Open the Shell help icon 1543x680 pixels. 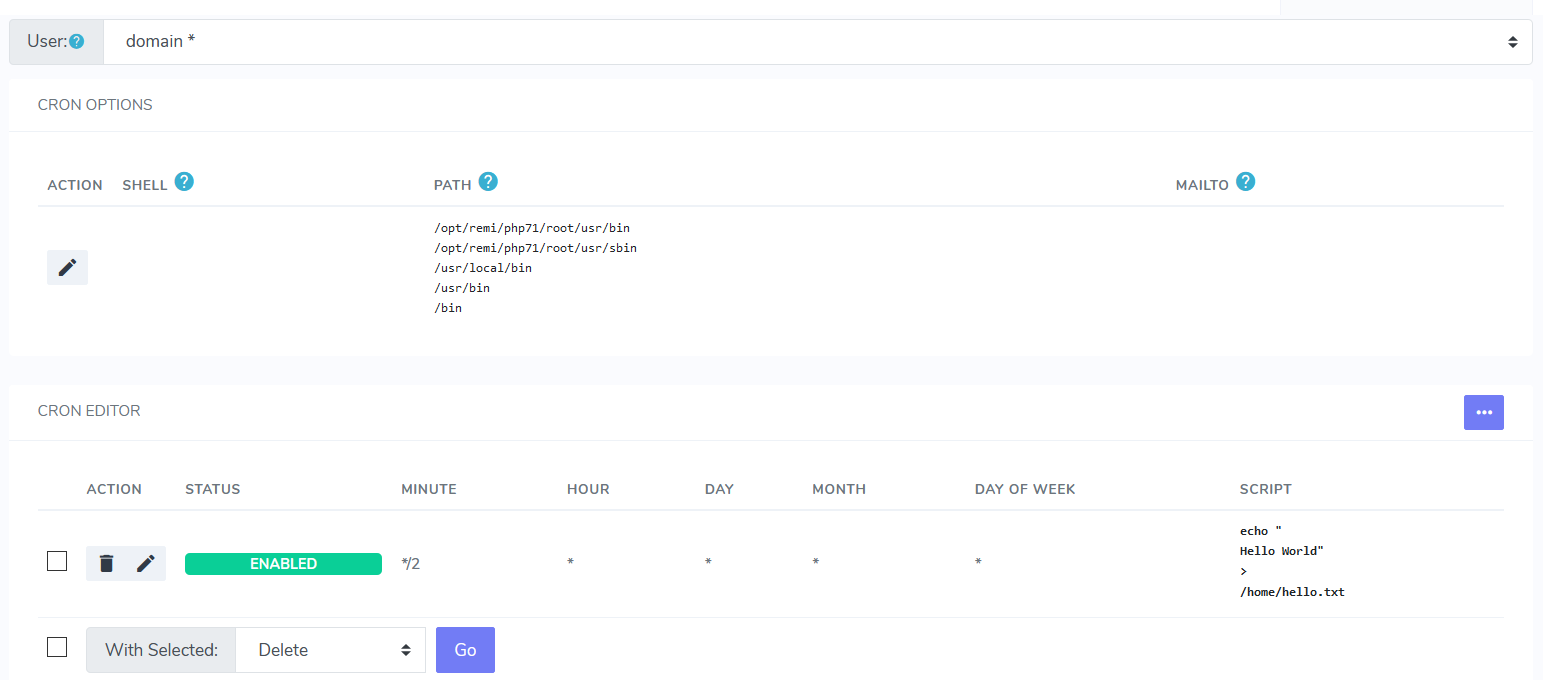pyautogui.click(x=184, y=181)
